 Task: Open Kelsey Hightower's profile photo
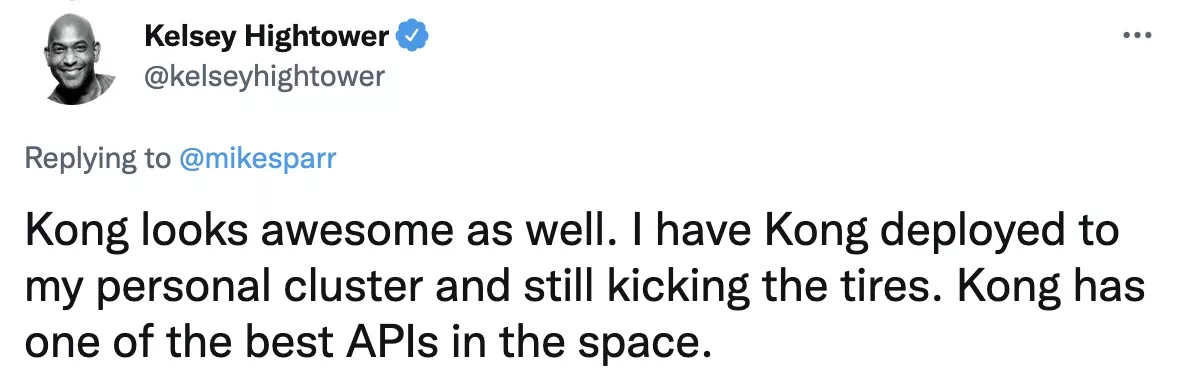[x=78, y=59]
